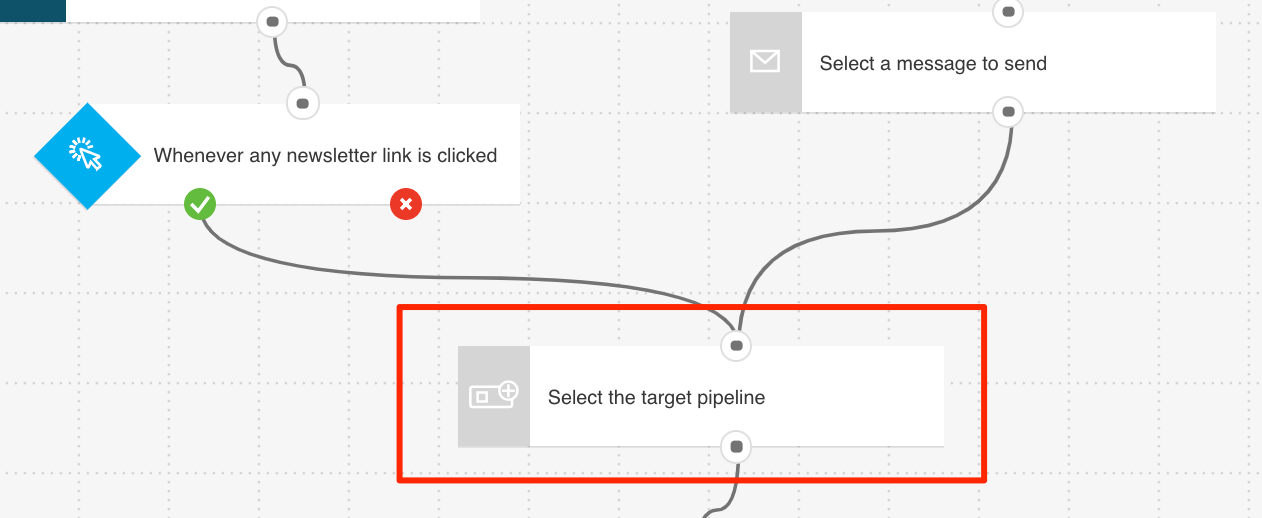Click the pipeline icon on the target pipeline block
This screenshot has width=1262, height=518.
point(494,396)
